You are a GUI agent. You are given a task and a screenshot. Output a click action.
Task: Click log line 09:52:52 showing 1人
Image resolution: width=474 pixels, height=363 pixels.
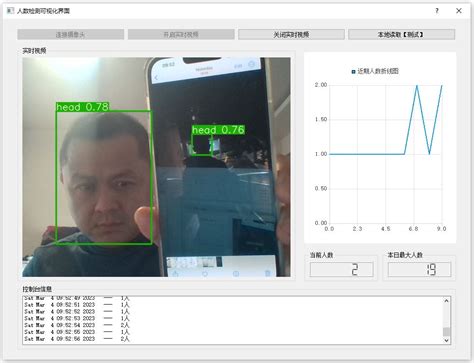point(77,311)
